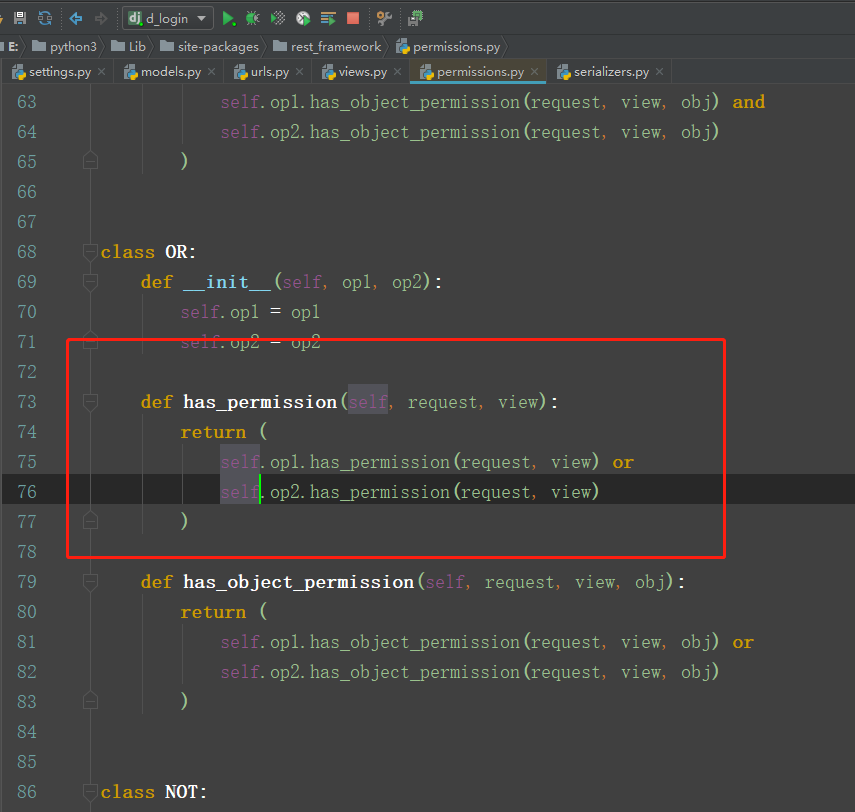Click the Synchronize icon in the toolbar

(45, 19)
